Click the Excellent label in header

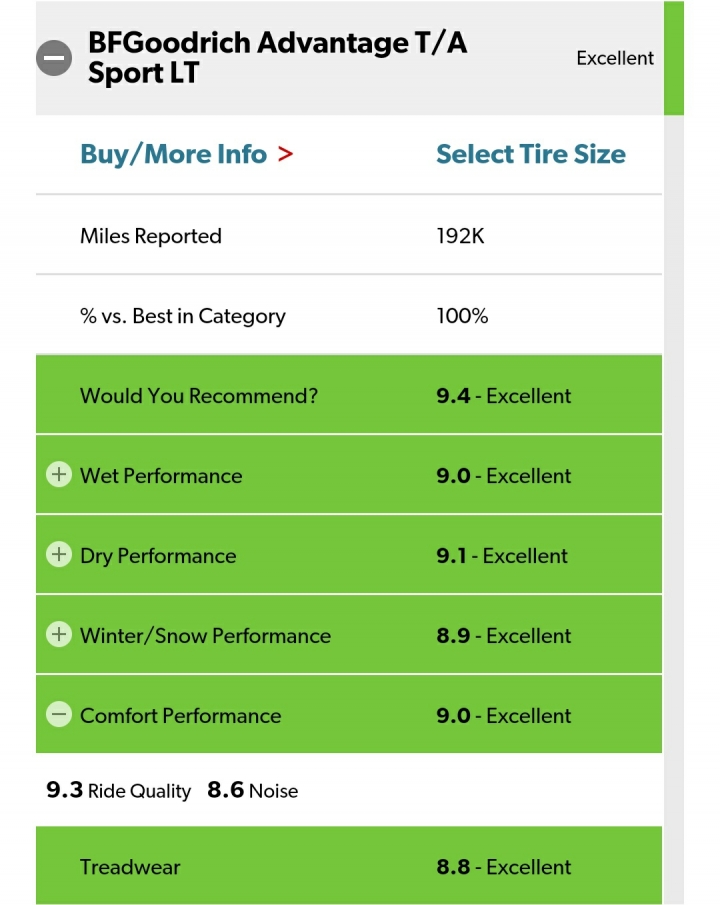pyautogui.click(x=614, y=58)
